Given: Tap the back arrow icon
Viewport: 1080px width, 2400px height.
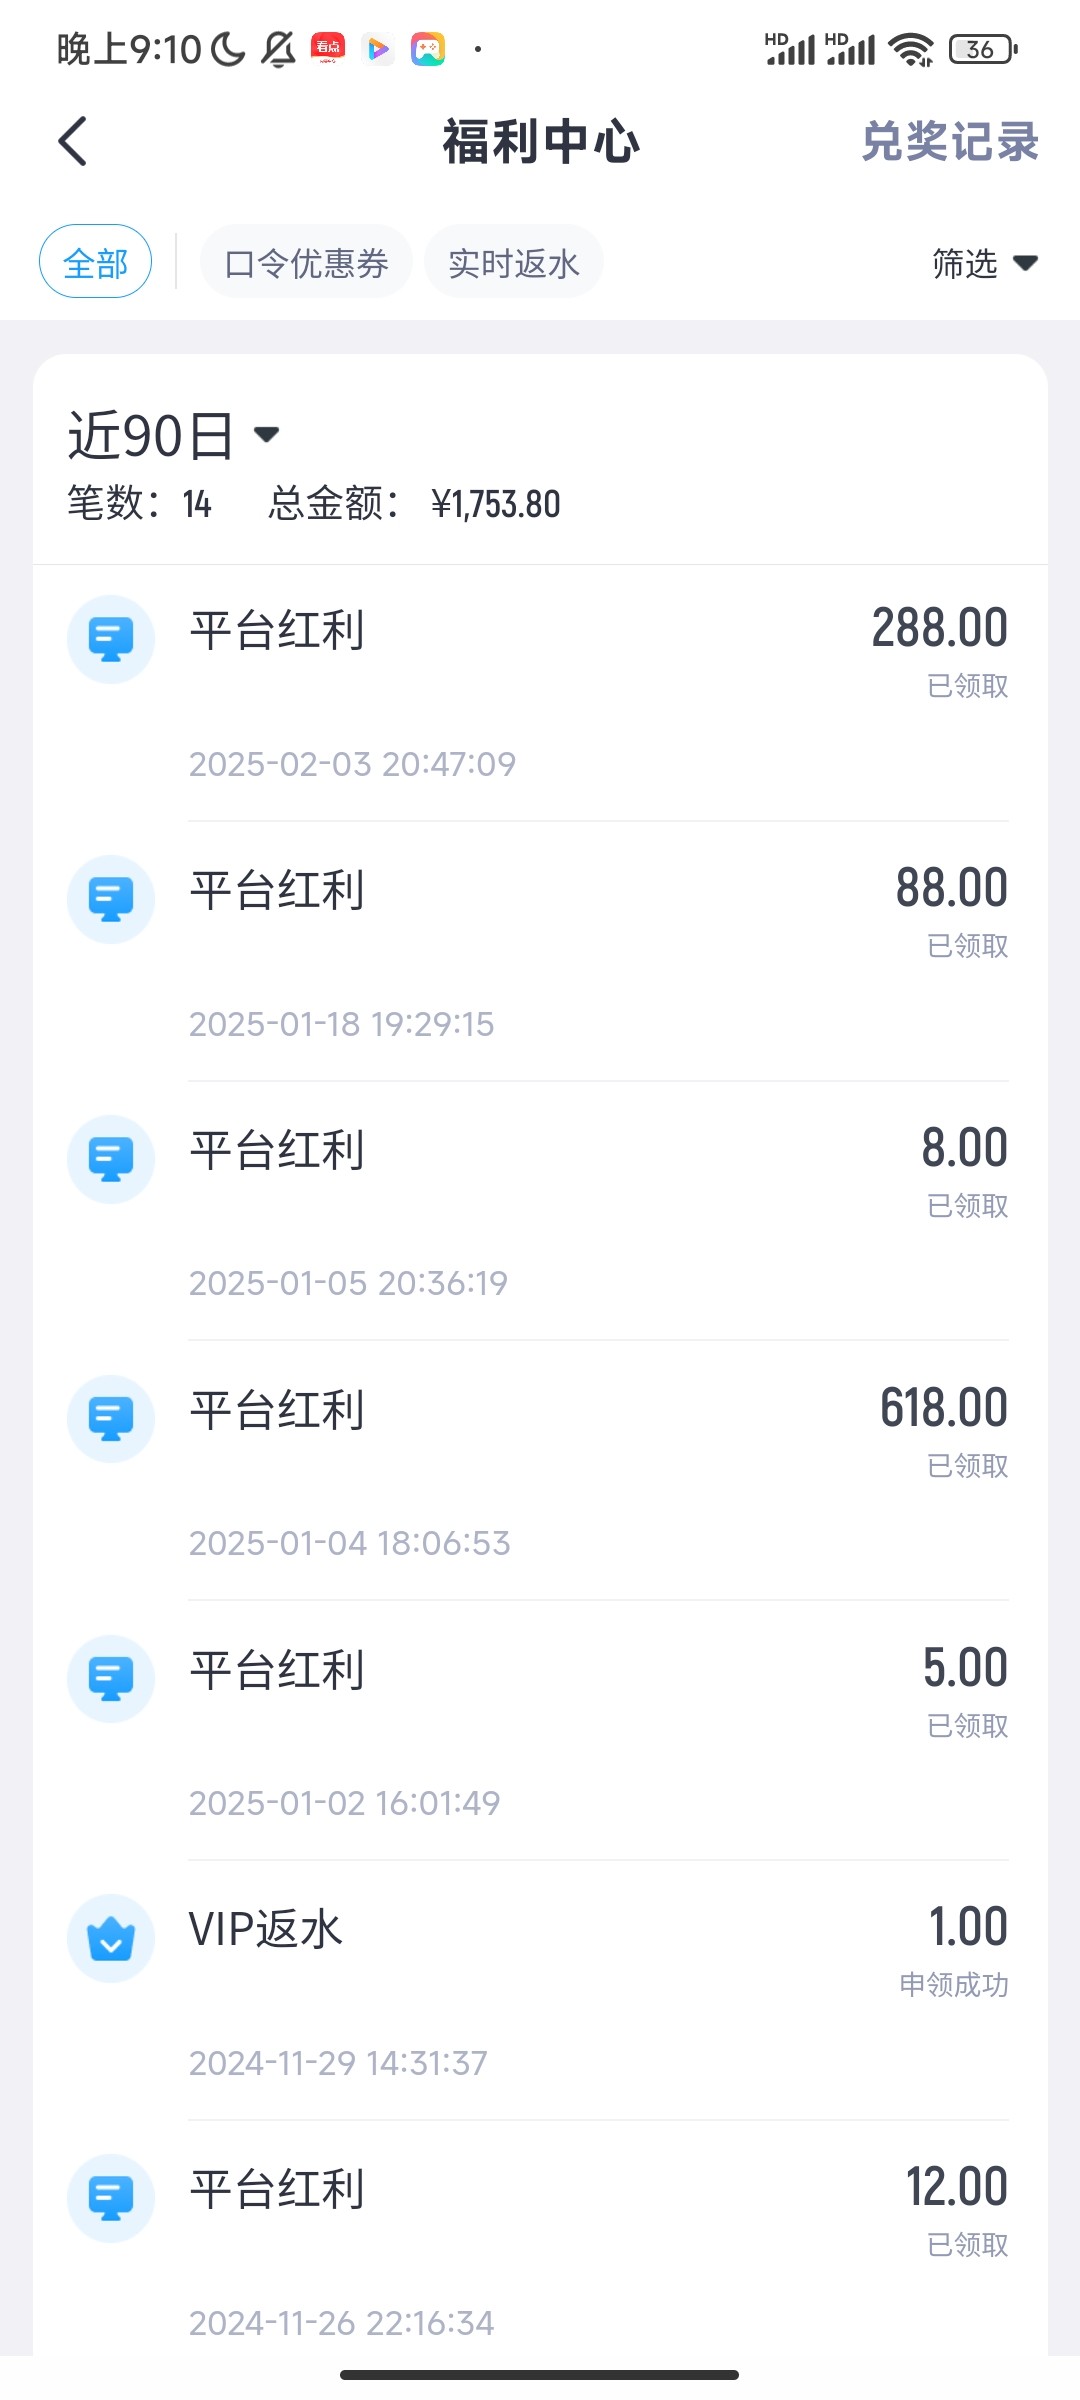Looking at the screenshot, I should tap(73, 141).
